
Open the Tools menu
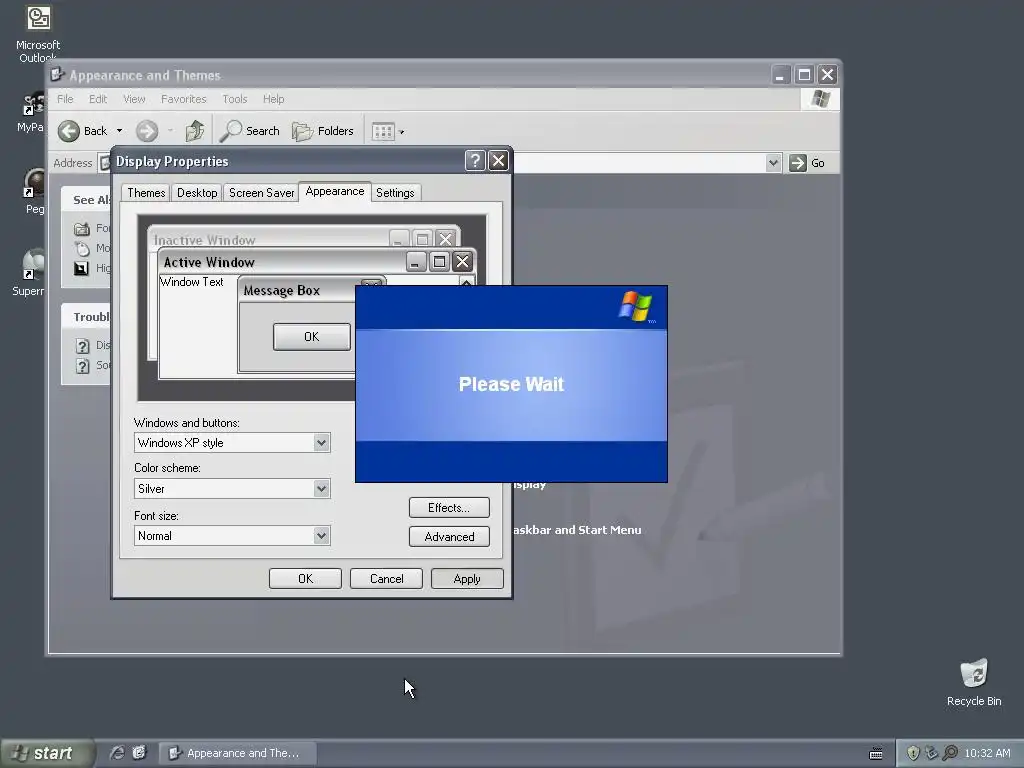coord(234,99)
